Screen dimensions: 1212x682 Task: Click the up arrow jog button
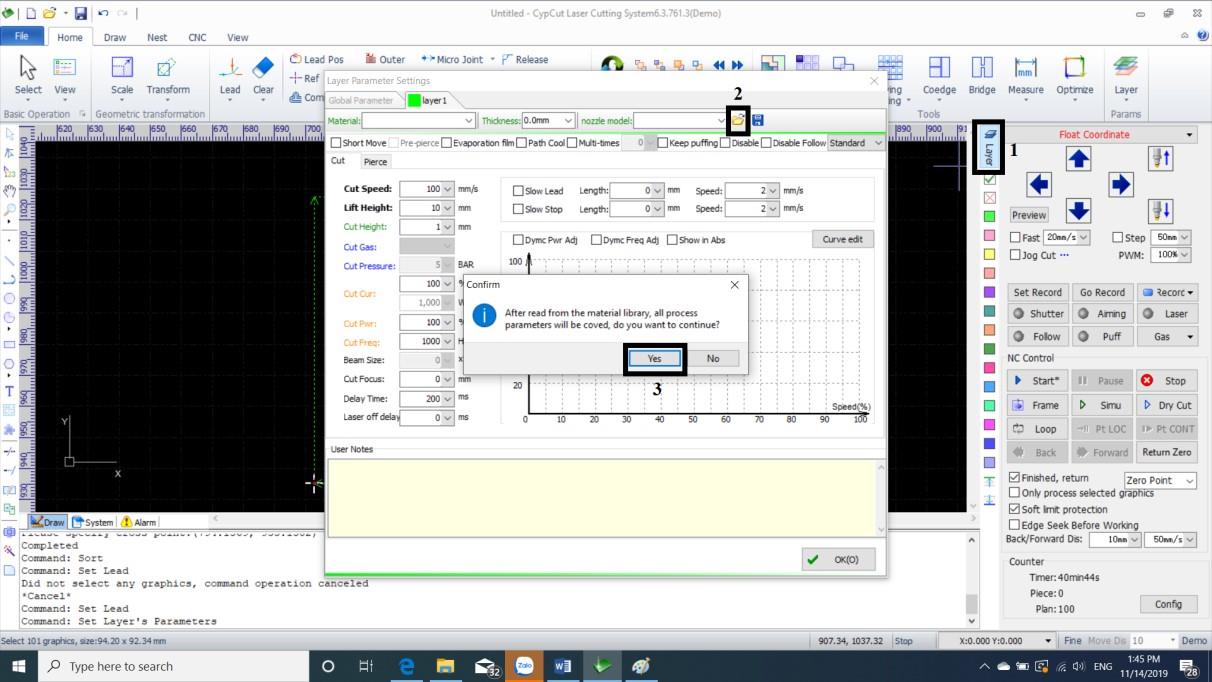pyautogui.click(x=1079, y=158)
